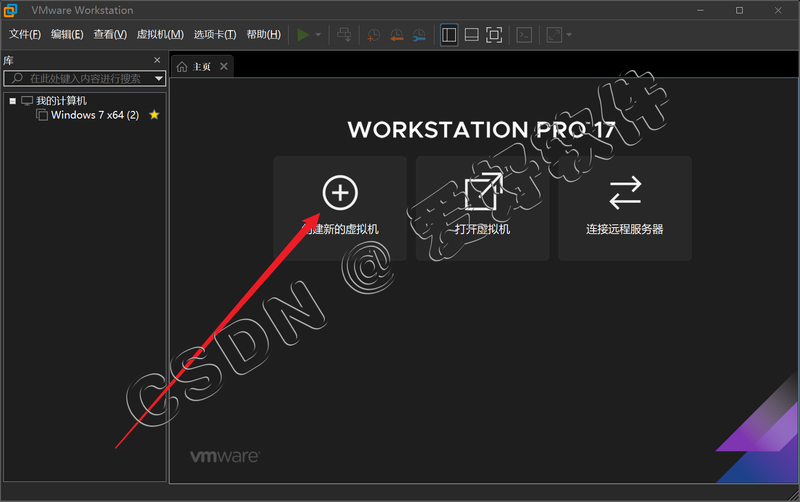This screenshot has width=800, height=502.
Task: Close the 库 library panel
Action: [x=157, y=60]
